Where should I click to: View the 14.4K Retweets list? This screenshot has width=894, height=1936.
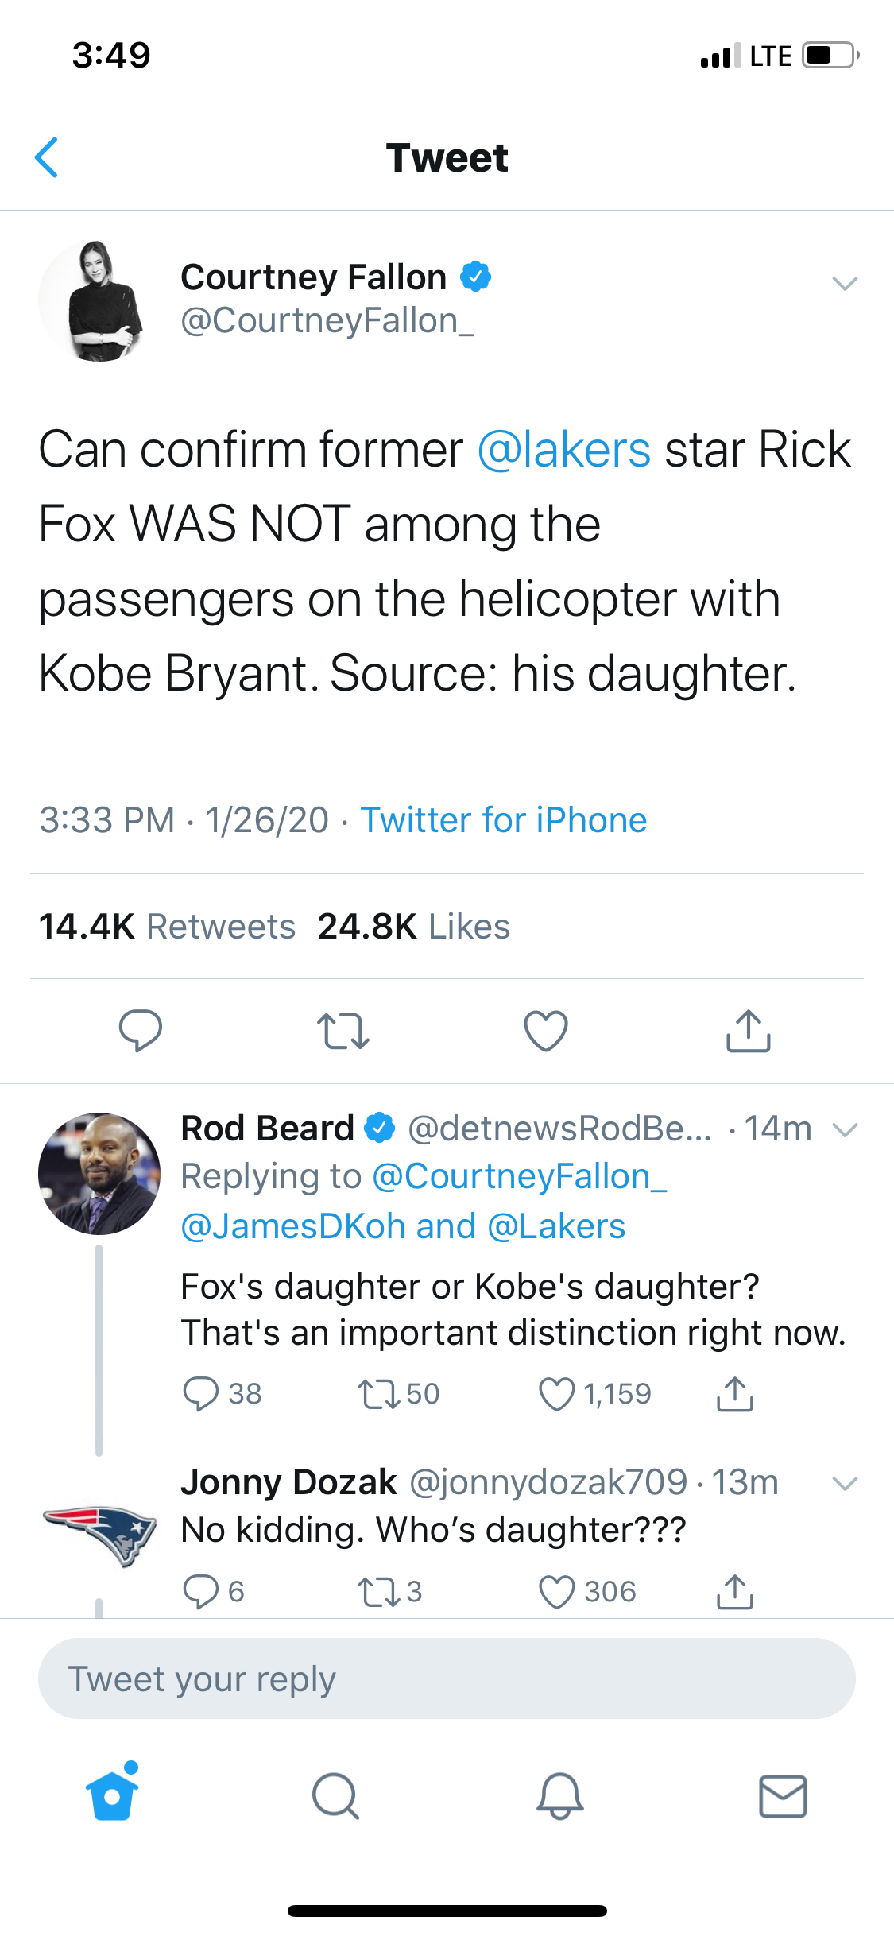pyautogui.click(x=167, y=927)
